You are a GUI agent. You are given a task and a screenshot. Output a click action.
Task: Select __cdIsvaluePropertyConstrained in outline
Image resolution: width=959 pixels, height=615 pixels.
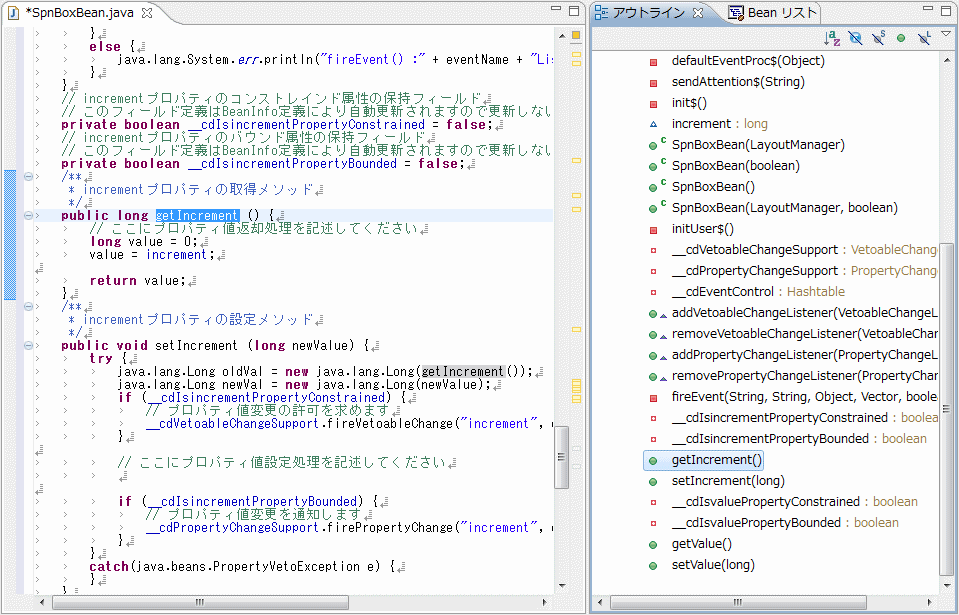(x=794, y=501)
